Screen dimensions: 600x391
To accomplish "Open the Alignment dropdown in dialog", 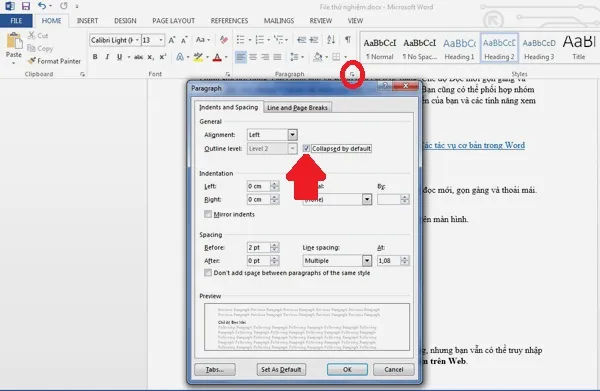I will click(x=292, y=135).
